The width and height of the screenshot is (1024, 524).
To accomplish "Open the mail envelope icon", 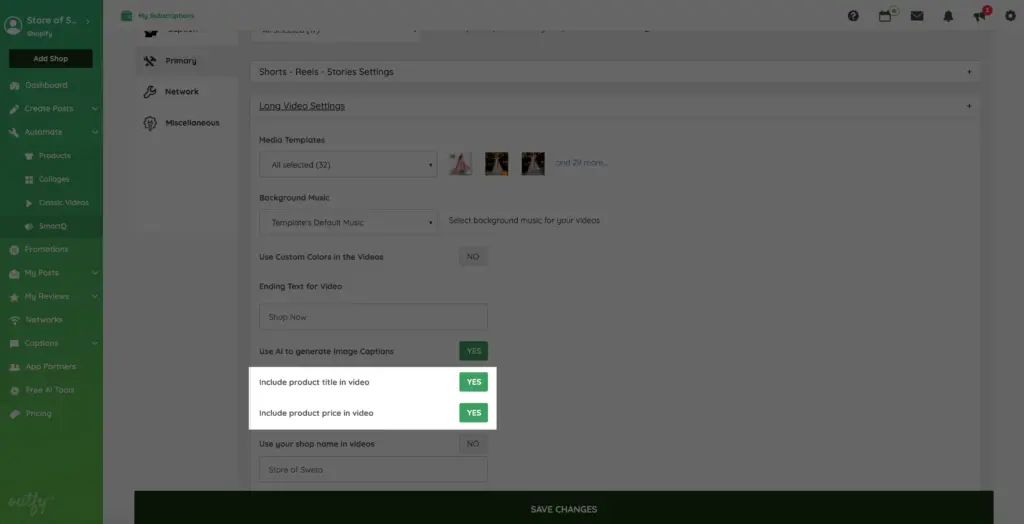I will [x=917, y=16].
